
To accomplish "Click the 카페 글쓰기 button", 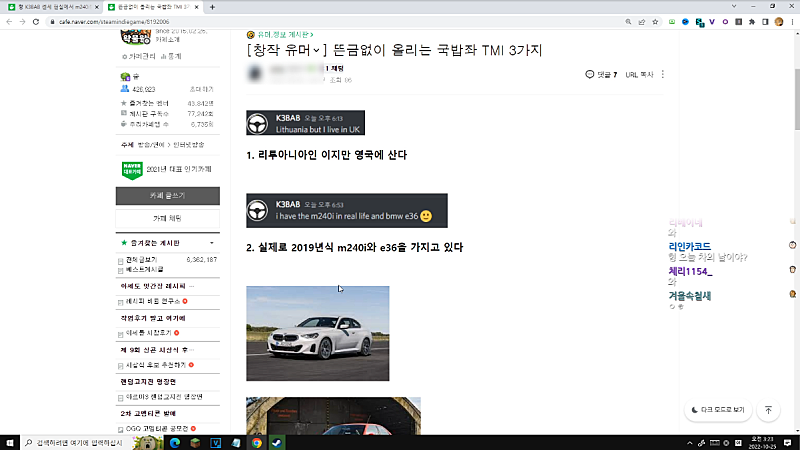I will pos(167,195).
